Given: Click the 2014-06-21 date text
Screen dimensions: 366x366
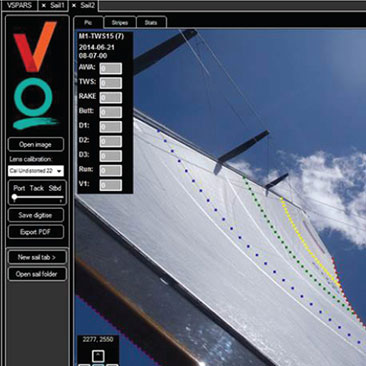Looking at the screenshot, I should (x=96, y=47).
